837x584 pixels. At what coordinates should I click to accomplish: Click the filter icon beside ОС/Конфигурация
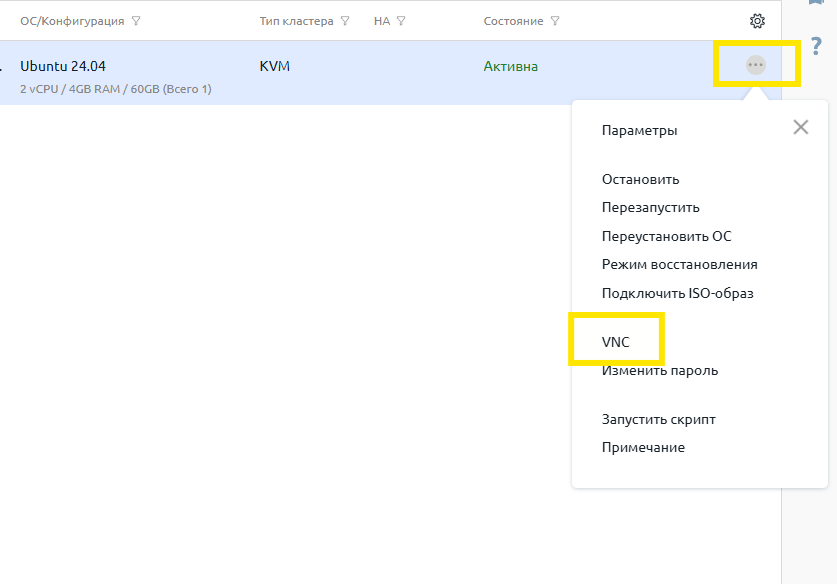pyautogui.click(x=136, y=21)
